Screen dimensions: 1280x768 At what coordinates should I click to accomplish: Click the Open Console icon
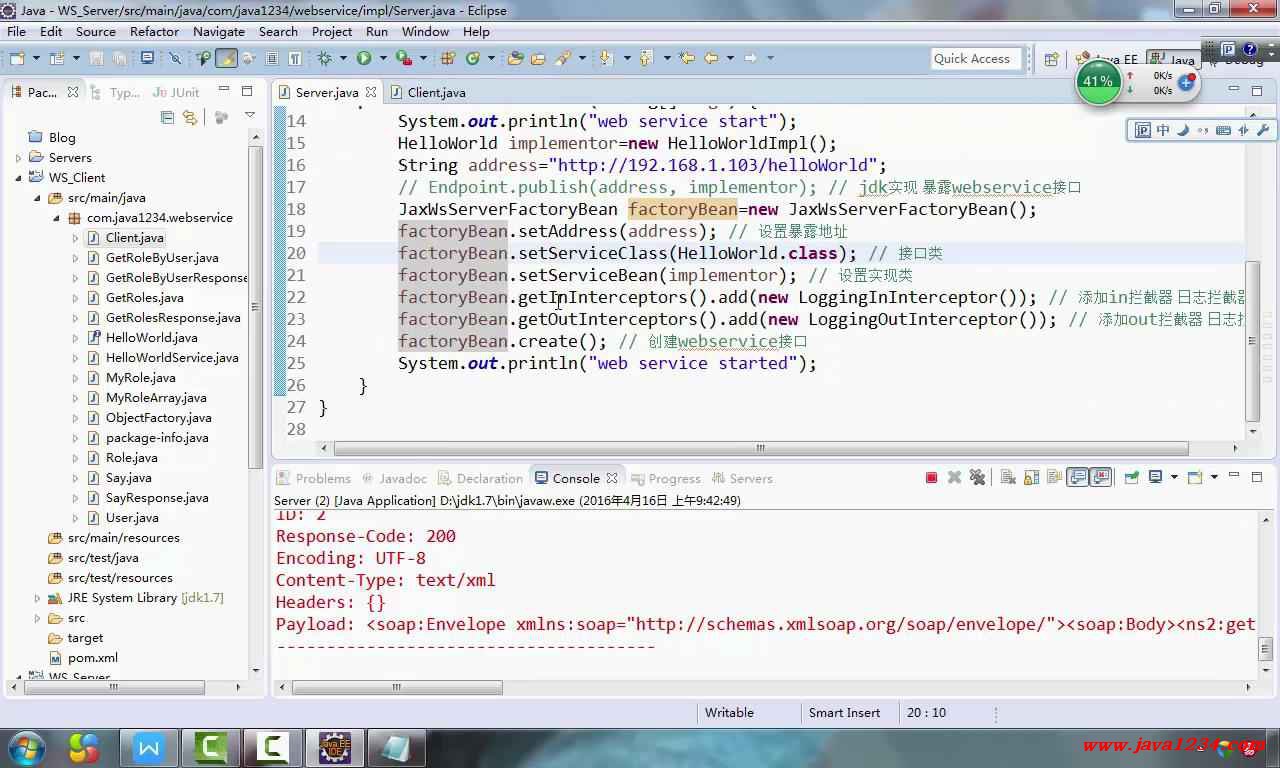[1195, 478]
